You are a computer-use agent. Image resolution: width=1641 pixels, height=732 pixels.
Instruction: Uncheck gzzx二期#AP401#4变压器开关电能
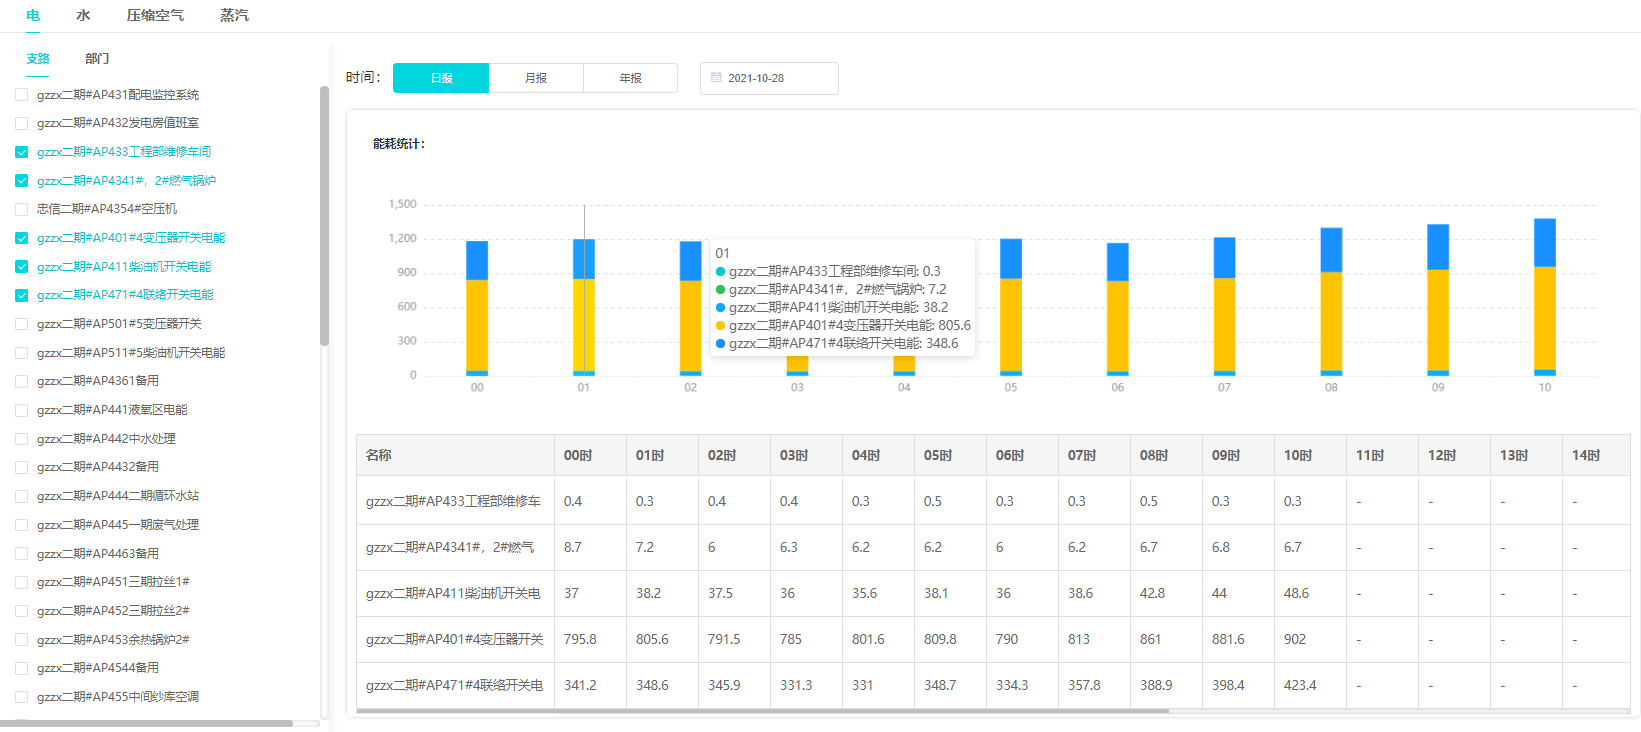(x=21, y=238)
